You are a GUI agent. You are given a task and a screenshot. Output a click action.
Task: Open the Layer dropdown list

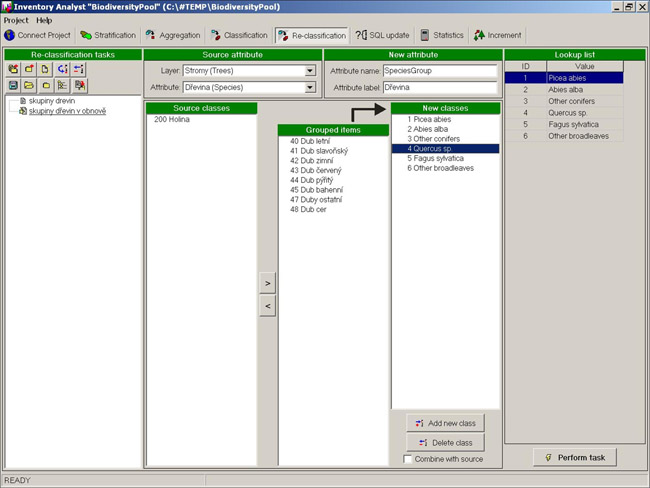[x=310, y=72]
